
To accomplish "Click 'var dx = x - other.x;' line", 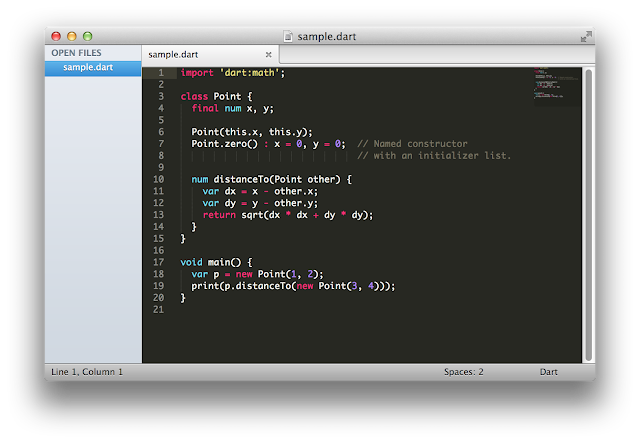I will pyautogui.click(x=260, y=191).
